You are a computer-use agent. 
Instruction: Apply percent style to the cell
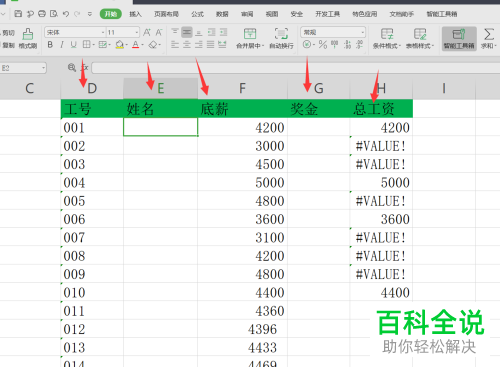(x=322, y=44)
